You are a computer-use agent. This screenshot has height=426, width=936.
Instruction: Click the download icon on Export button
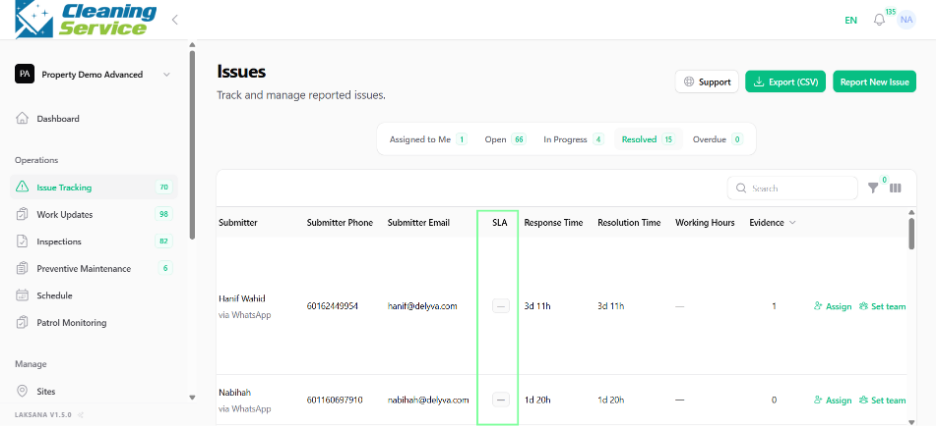[x=759, y=82]
